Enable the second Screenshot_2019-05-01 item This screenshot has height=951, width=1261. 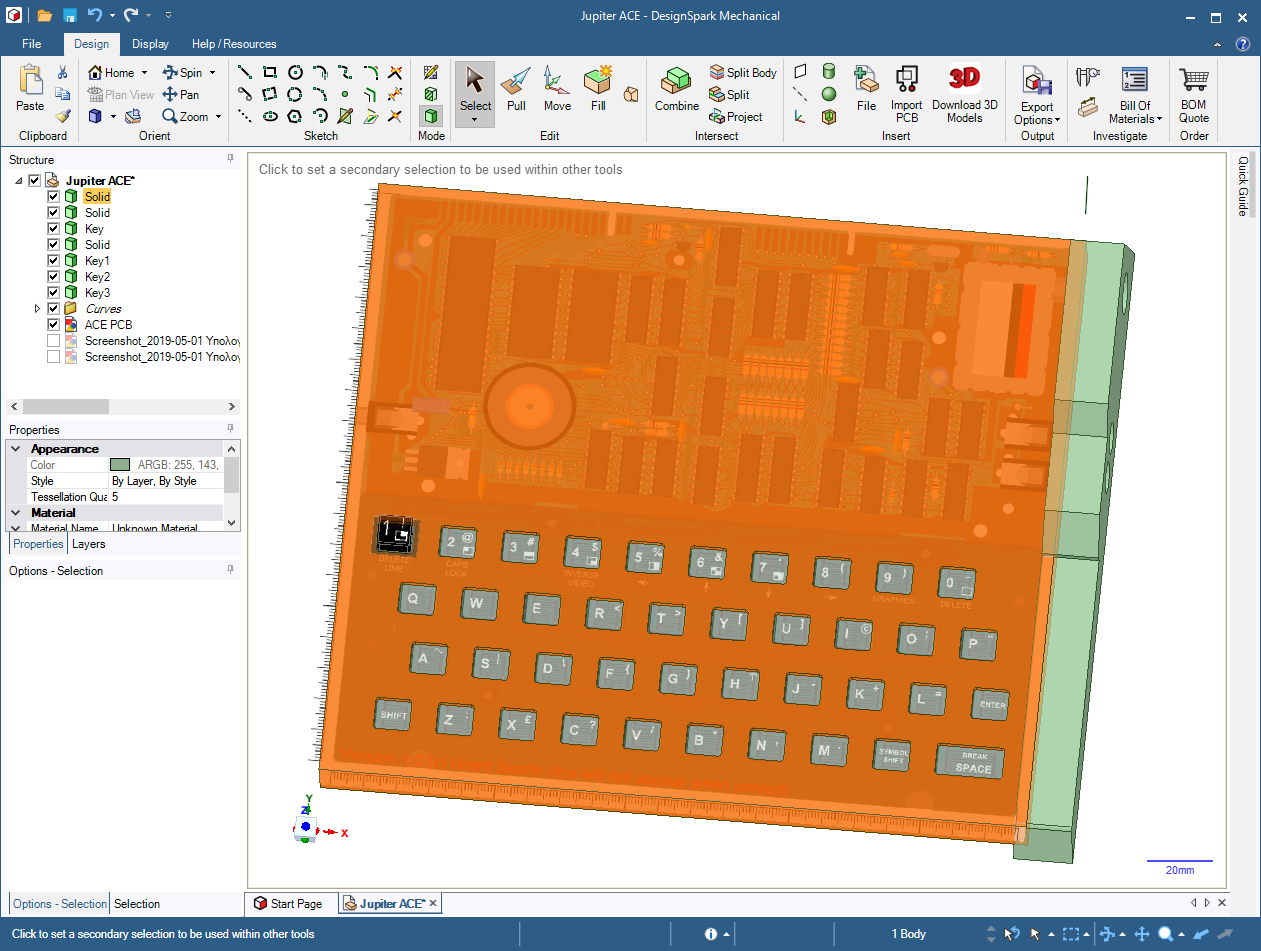tap(54, 356)
